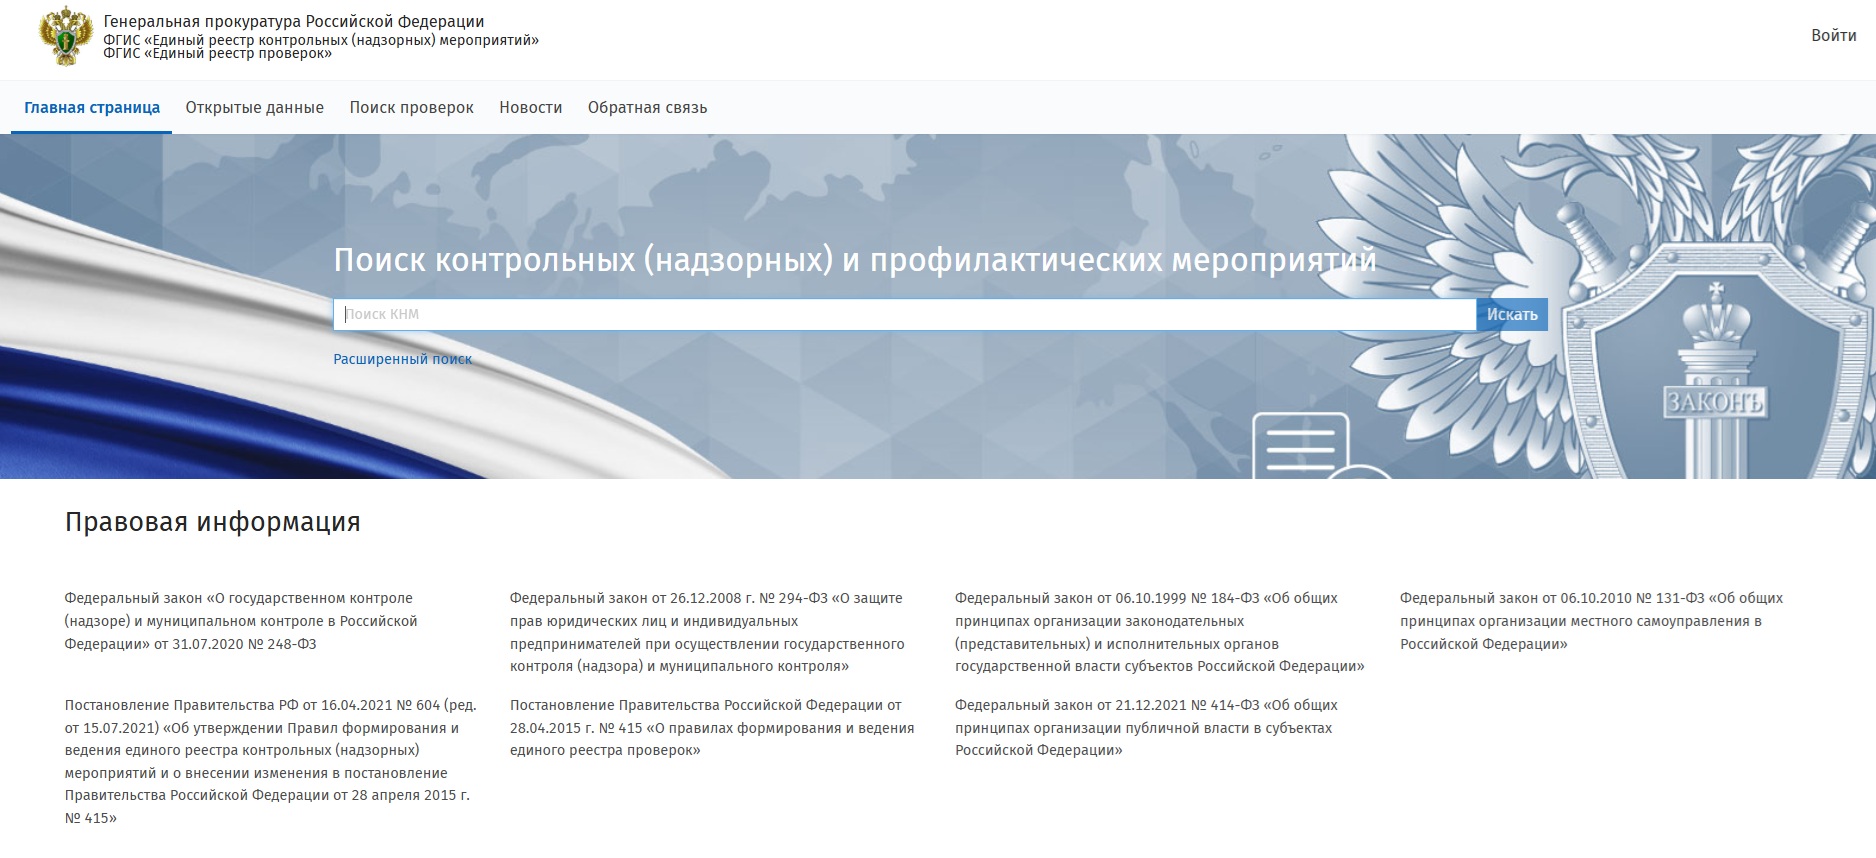Click the Правовая информация heading
The image size is (1876, 858).
click(213, 522)
